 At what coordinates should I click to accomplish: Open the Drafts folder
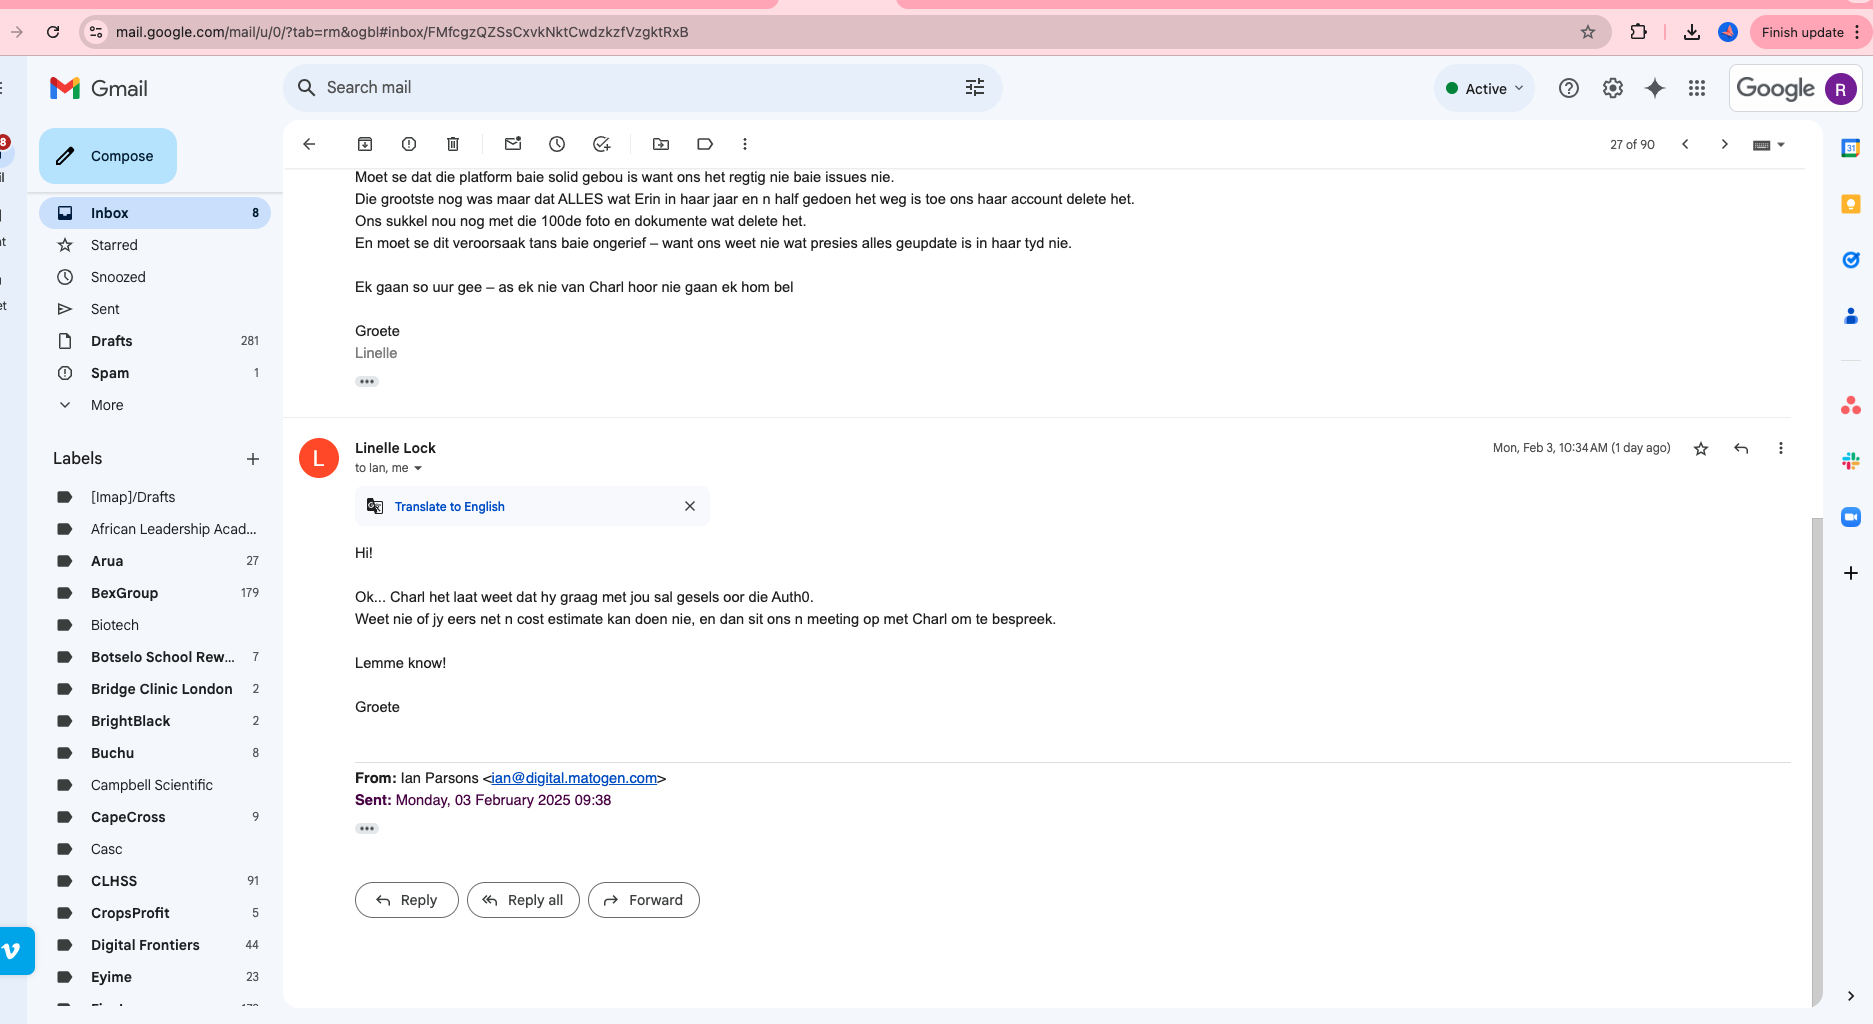point(111,341)
